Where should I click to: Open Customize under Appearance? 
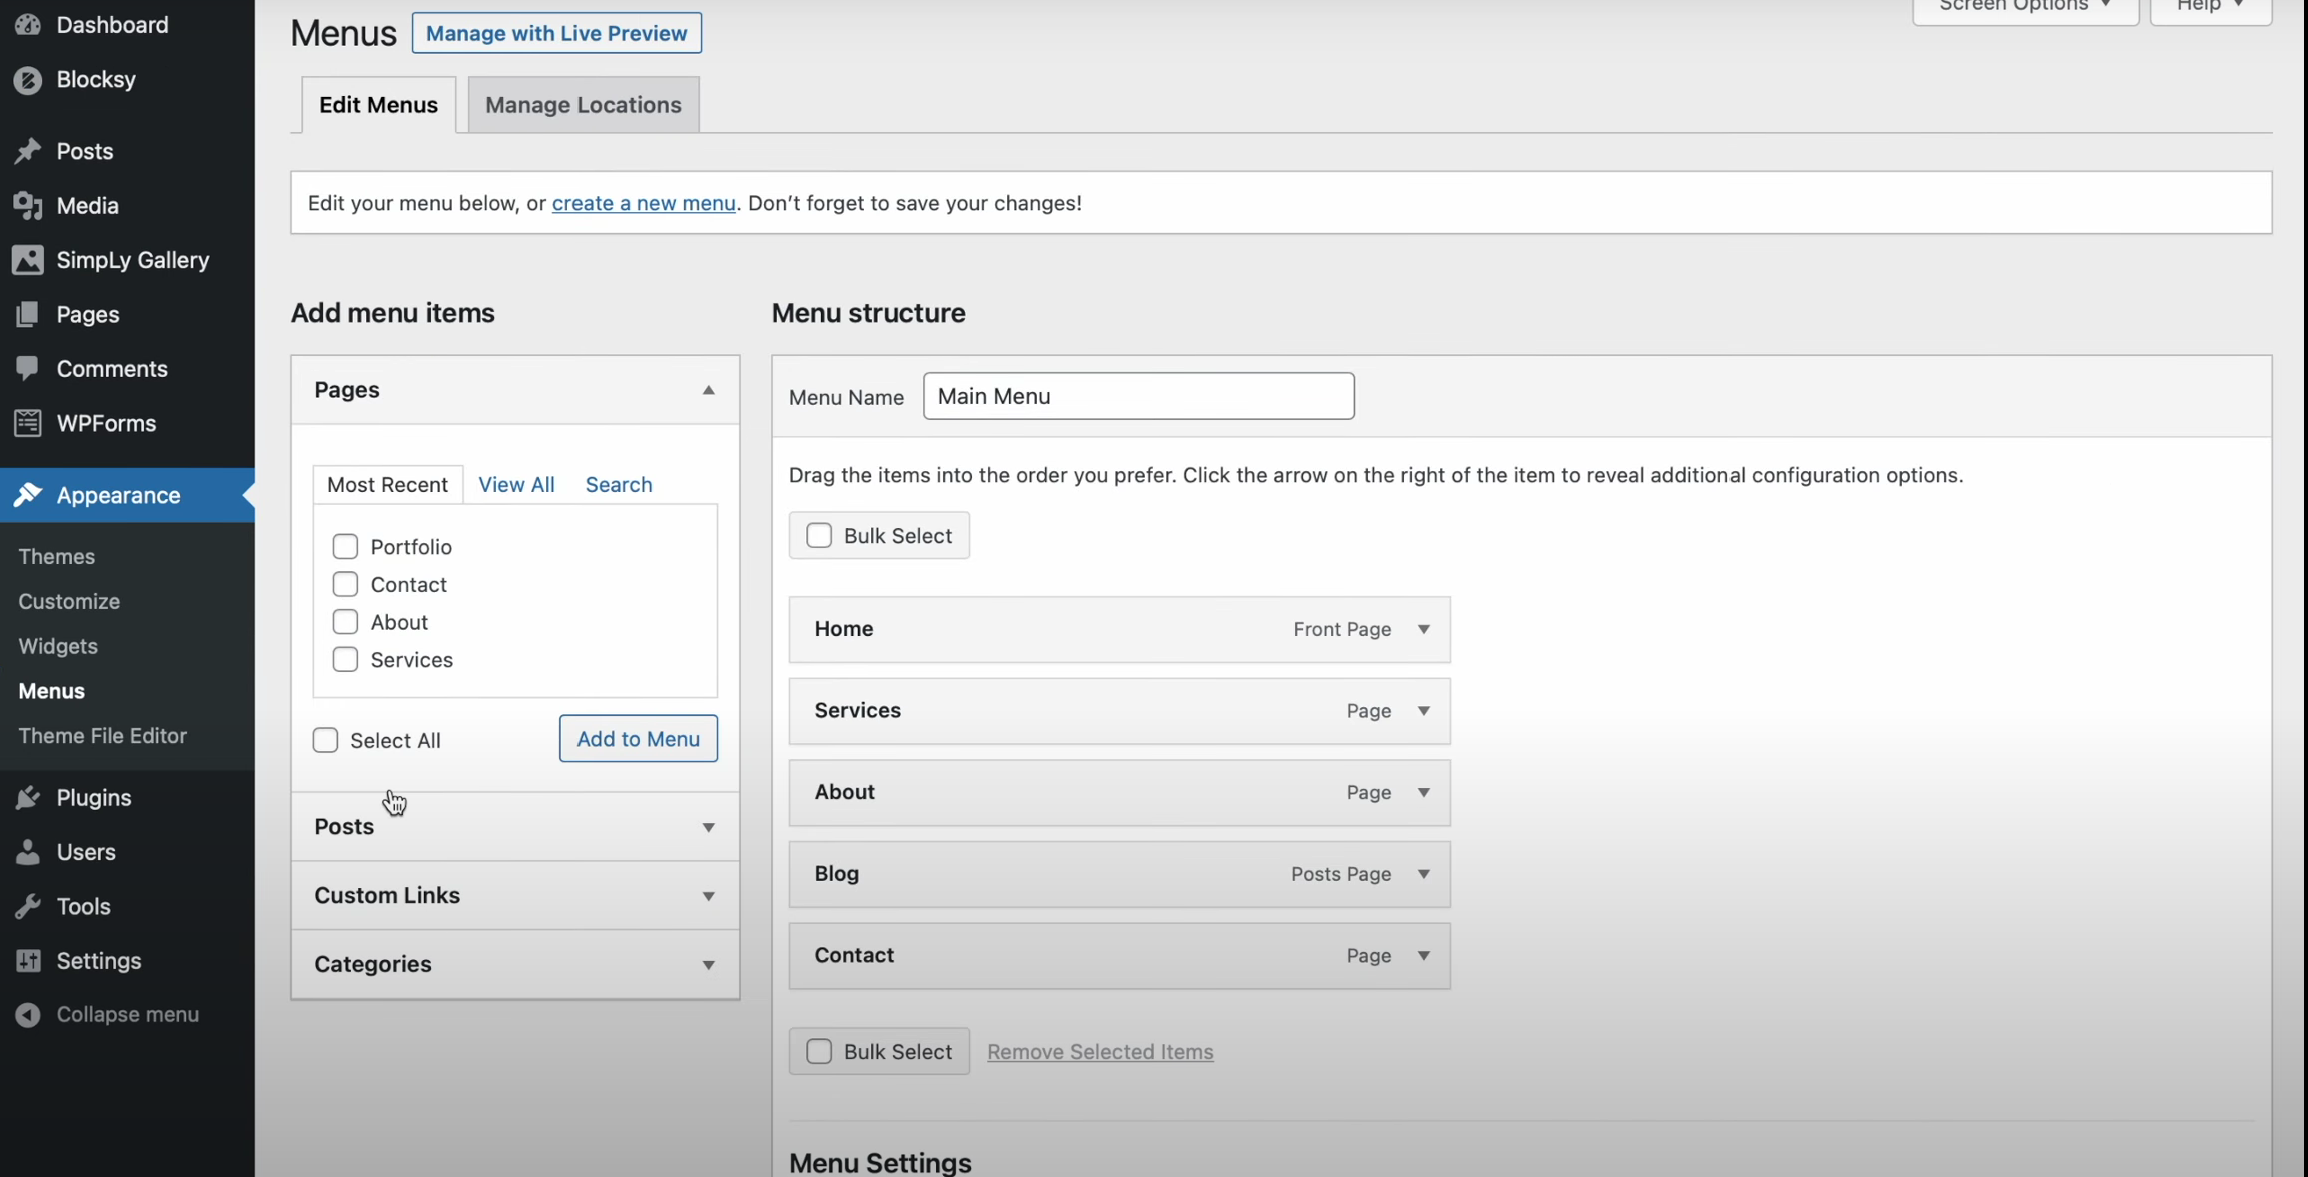pyautogui.click(x=69, y=602)
